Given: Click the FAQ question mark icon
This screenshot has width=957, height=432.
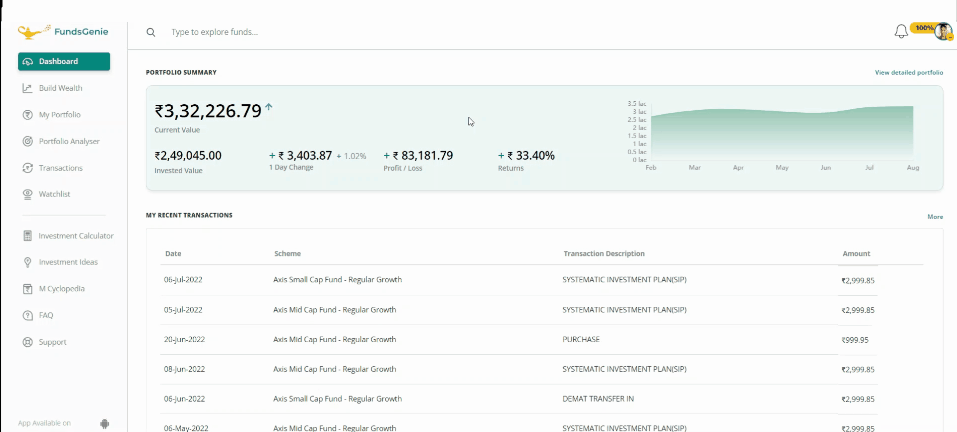Looking at the screenshot, I should coord(27,315).
